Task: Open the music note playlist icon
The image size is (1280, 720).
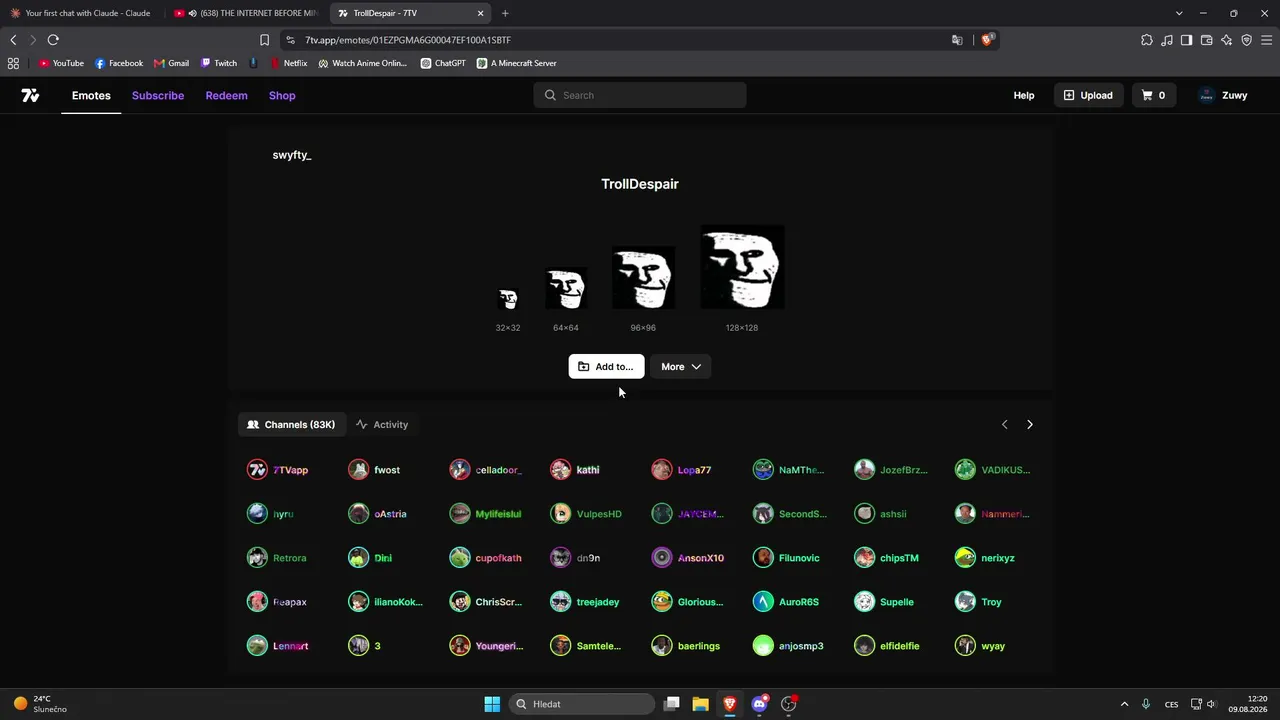Action: point(1167,40)
